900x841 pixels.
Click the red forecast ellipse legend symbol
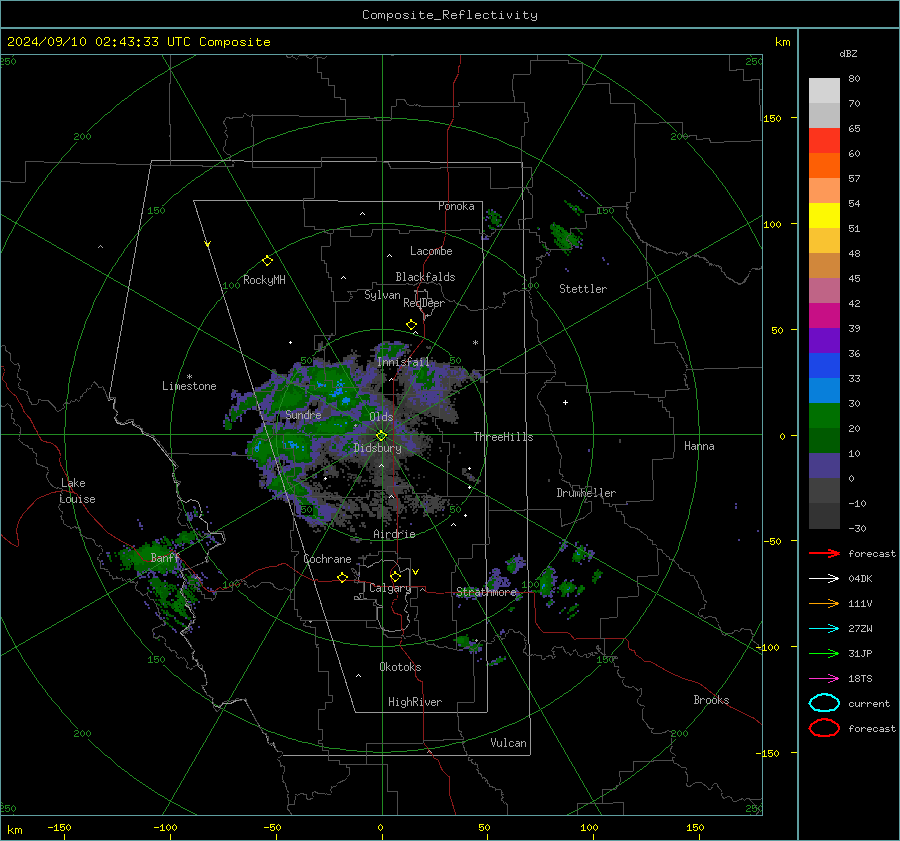pyautogui.click(x=824, y=728)
